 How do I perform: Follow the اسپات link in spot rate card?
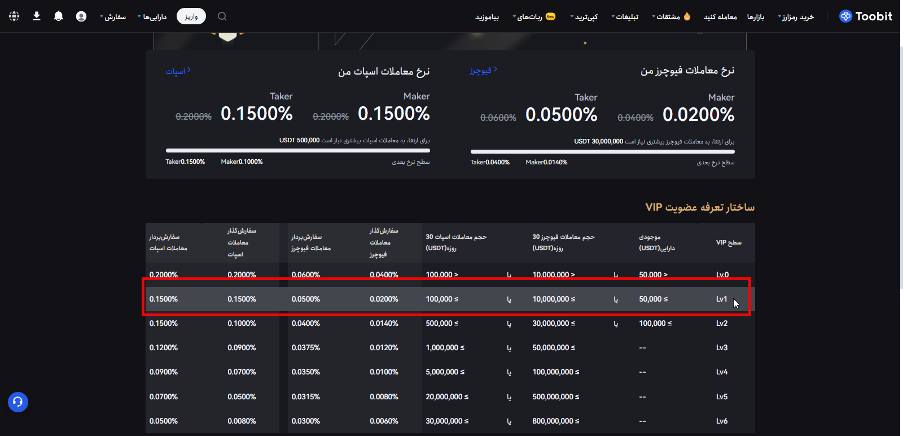click(176, 72)
